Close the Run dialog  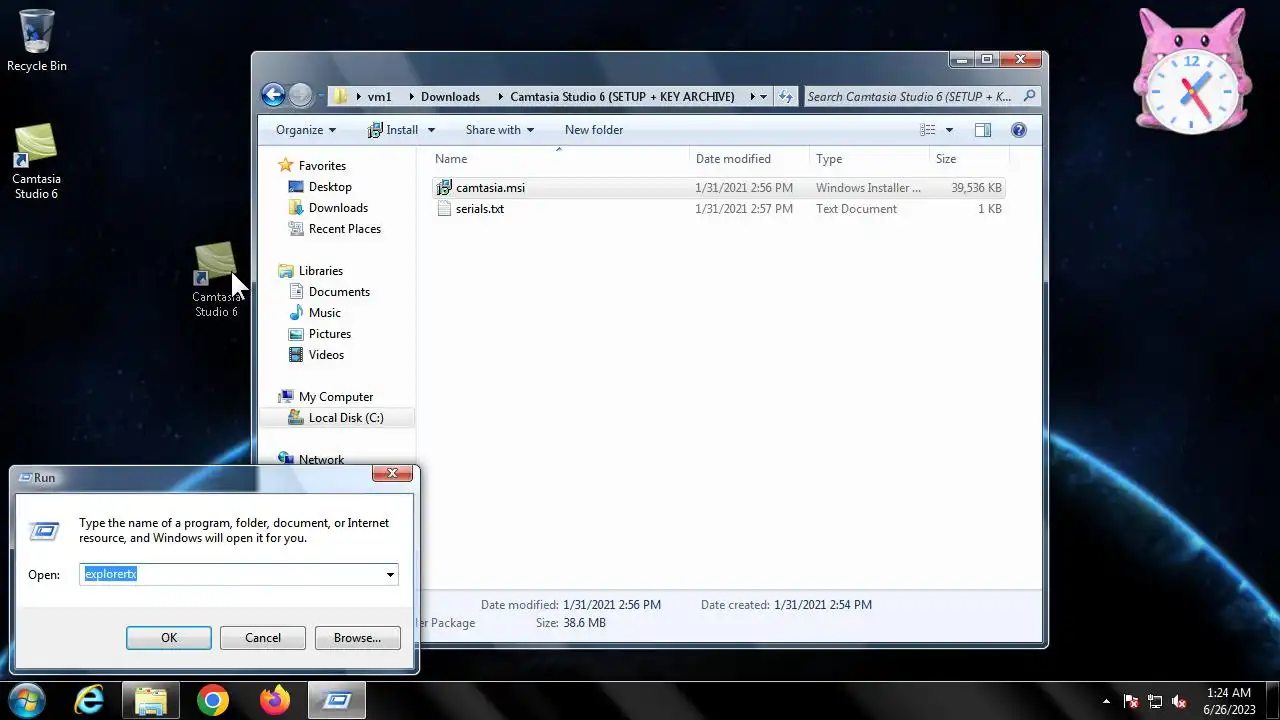(x=392, y=474)
